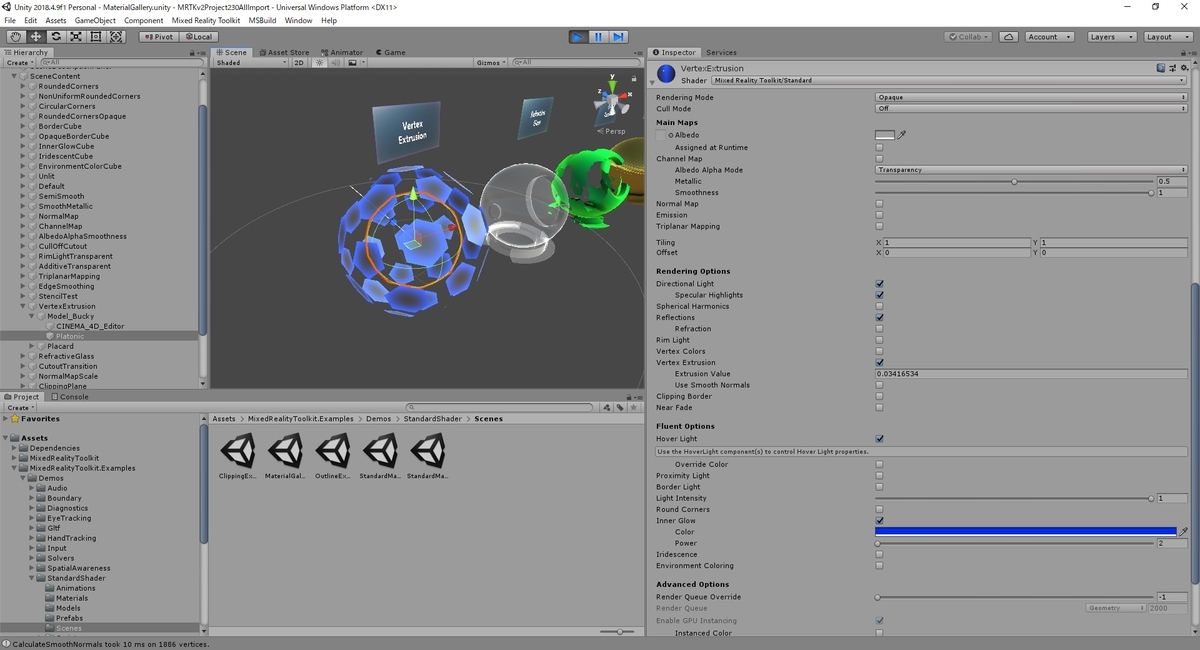Screen dimensions: 1200x650
Task: Uncheck Inner Glow checkbox
Action: tap(879, 521)
